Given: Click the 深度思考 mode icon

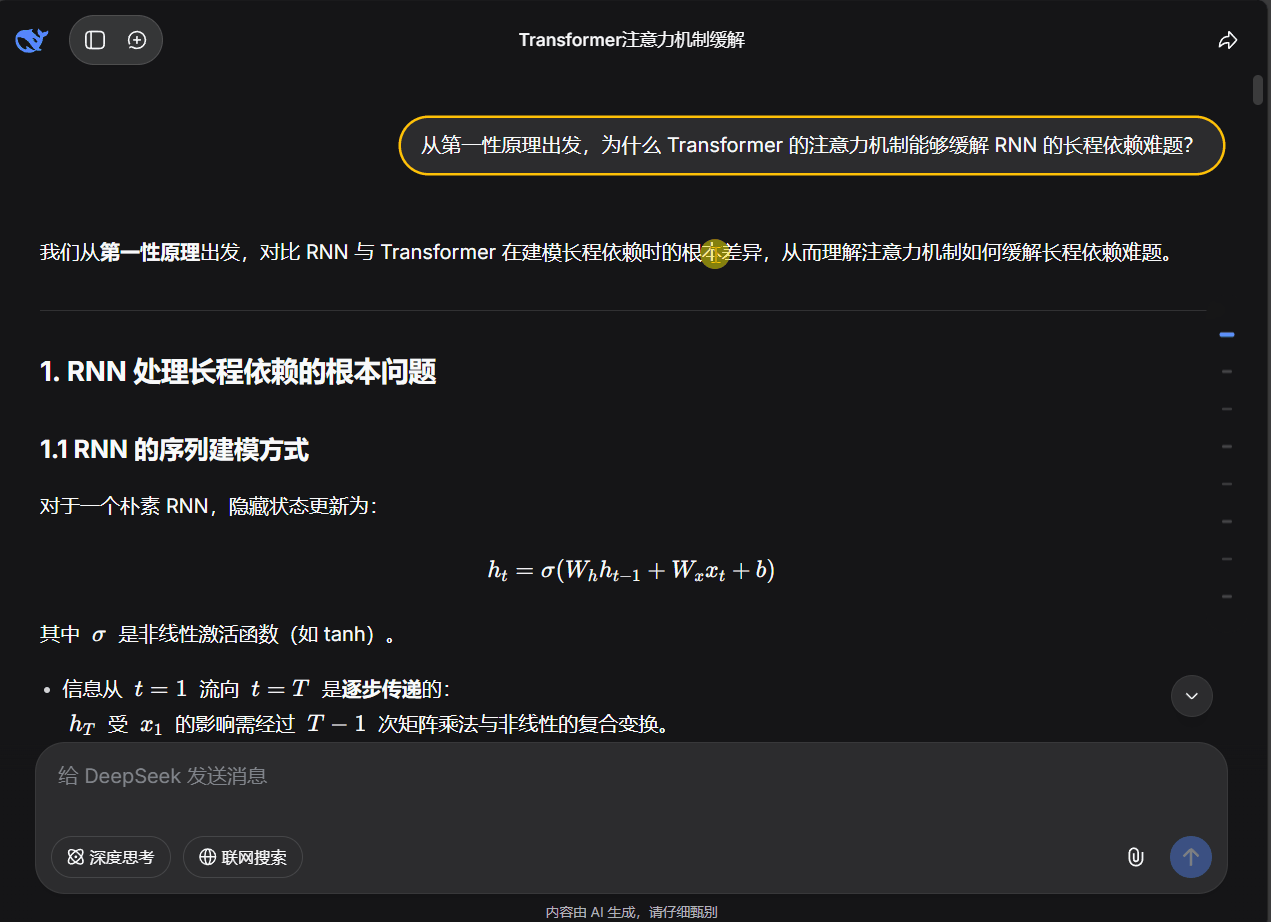Looking at the screenshot, I should (74, 857).
